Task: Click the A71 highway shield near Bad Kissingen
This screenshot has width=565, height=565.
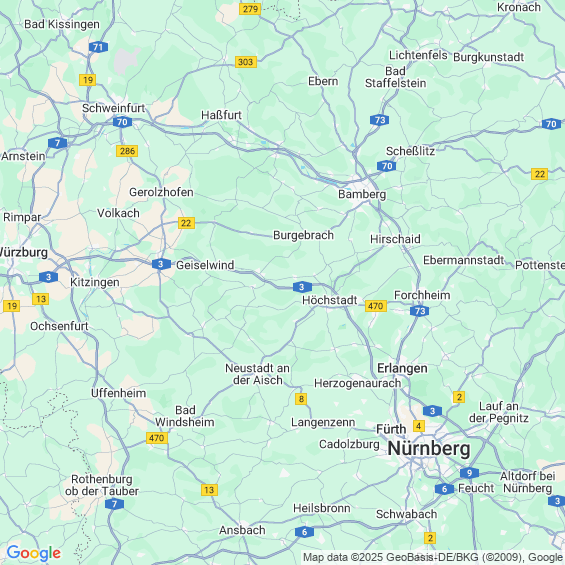Action: (98, 47)
